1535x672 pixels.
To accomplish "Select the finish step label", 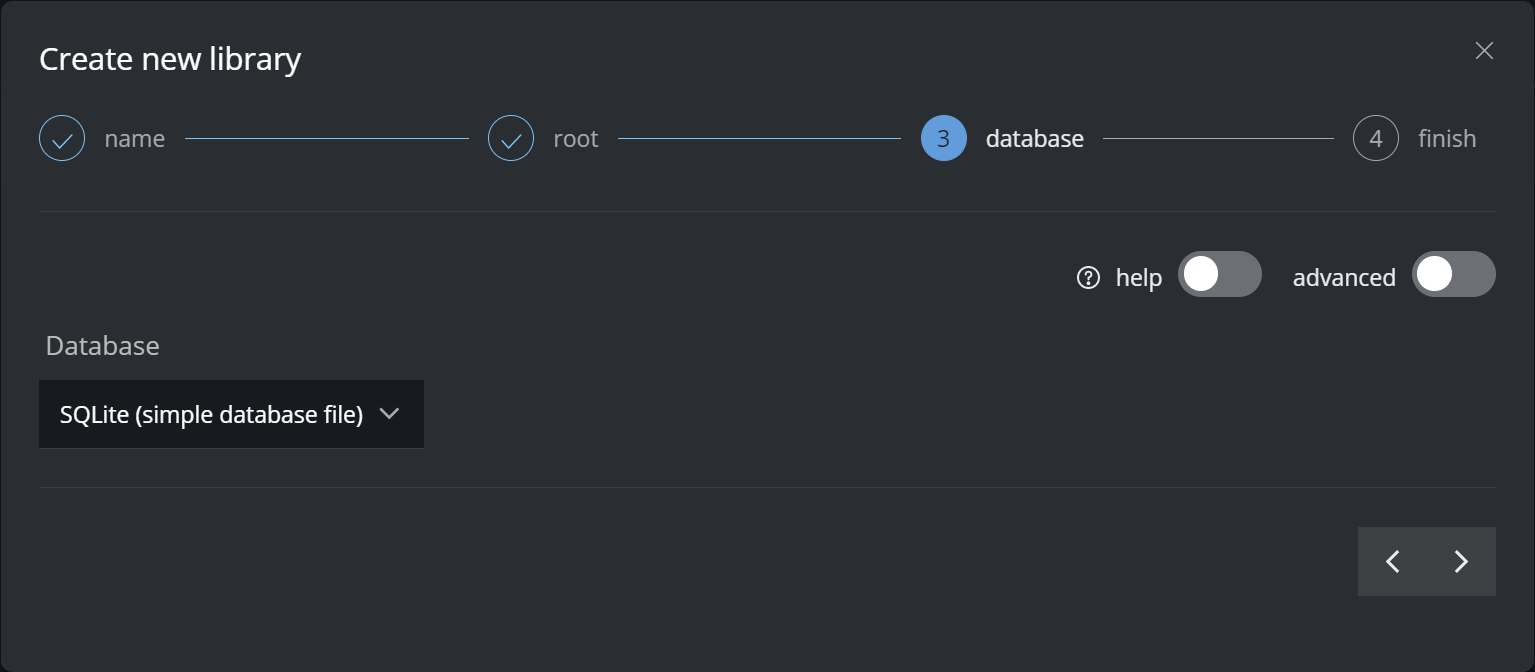I will coord(1446,139).
